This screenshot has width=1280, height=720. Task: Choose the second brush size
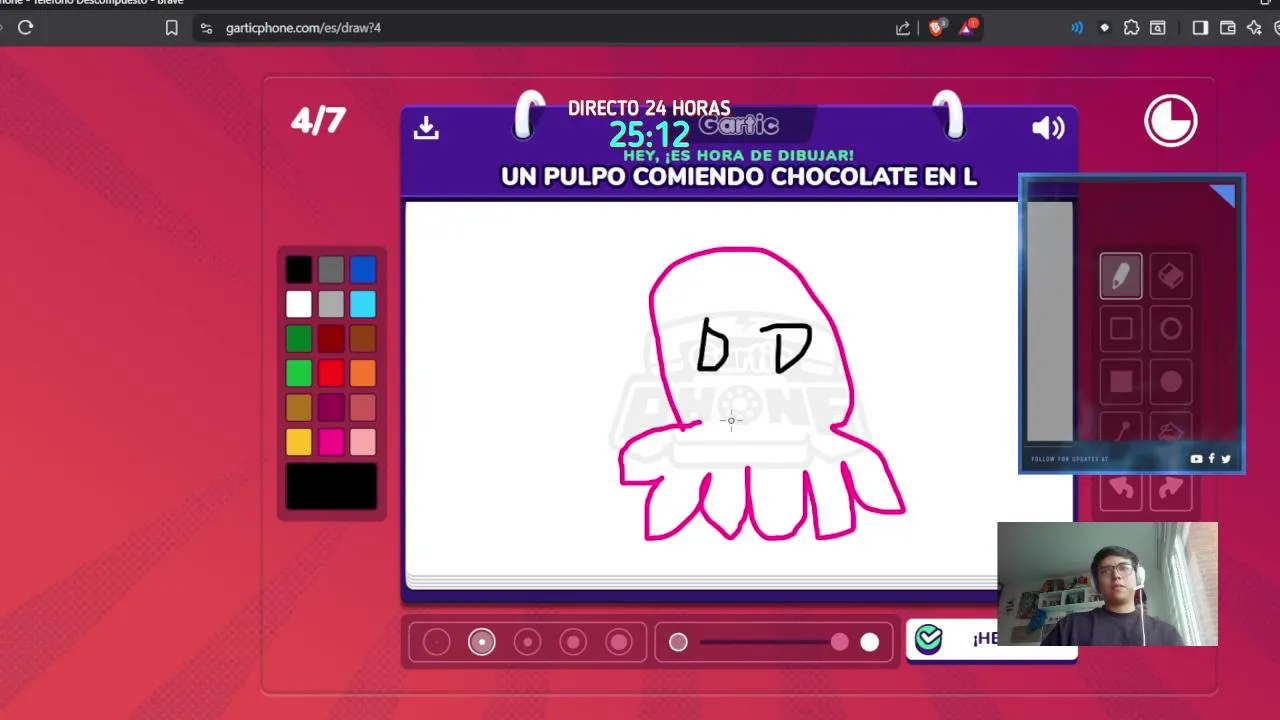482,642
